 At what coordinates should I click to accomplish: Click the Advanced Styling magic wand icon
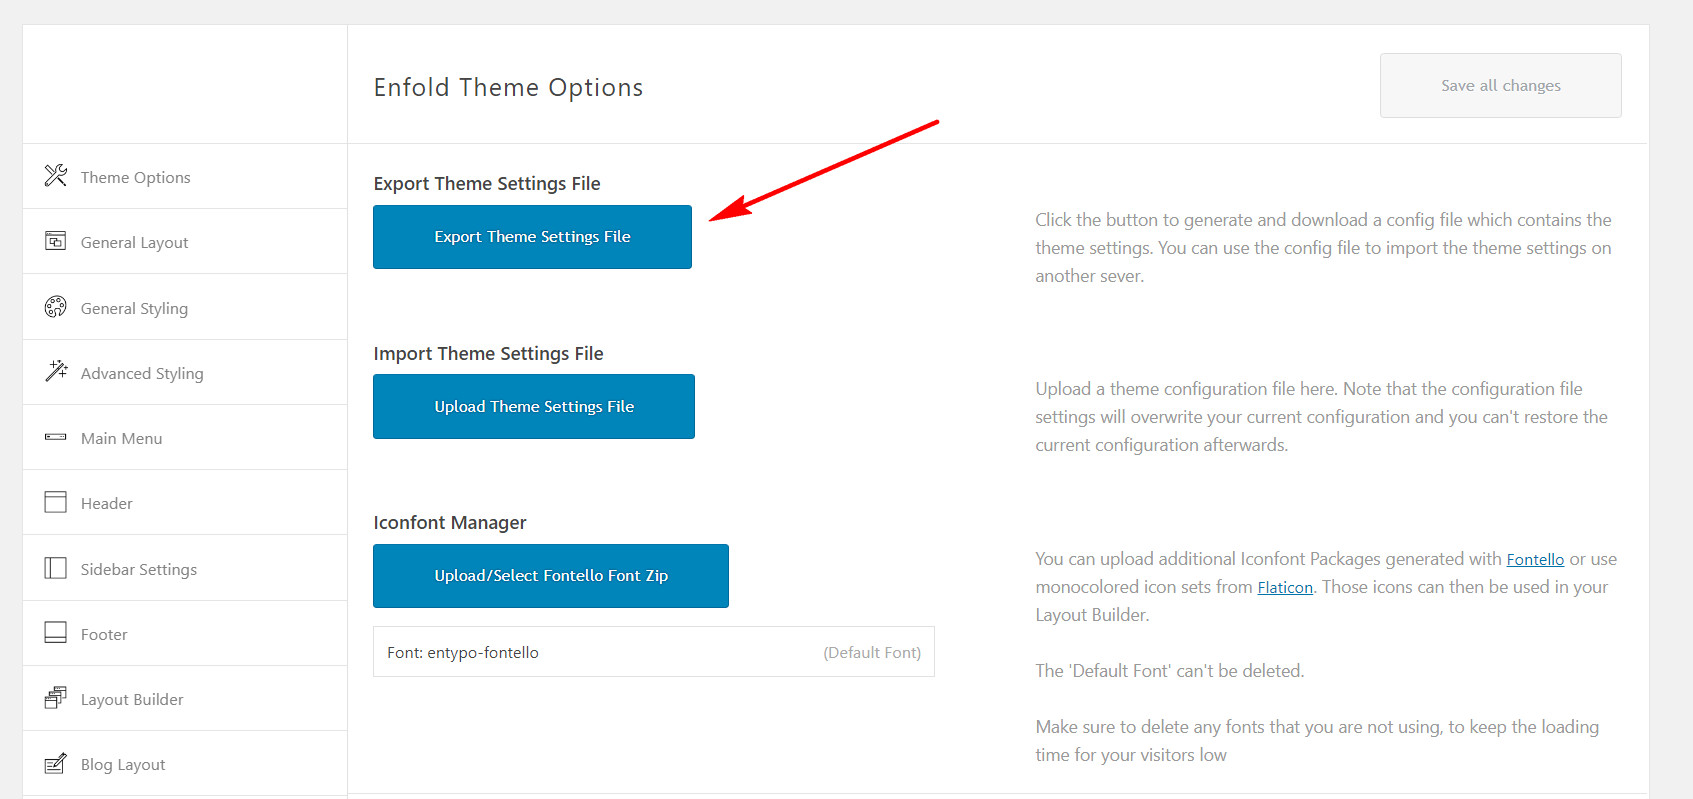pos(56,371)
